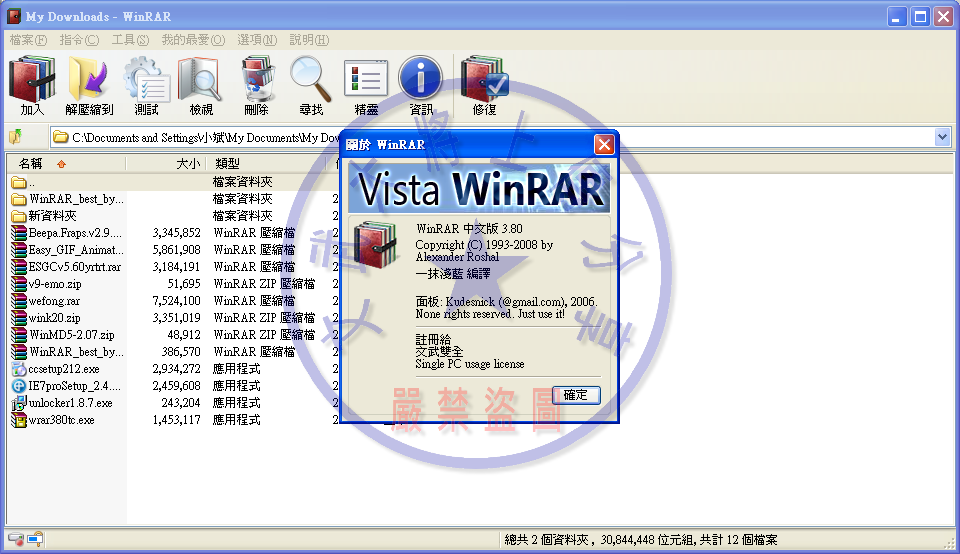Image resolution: width=960 pixels, height=554 pixels.
Task: Click the Vista WinRAR banner in the About dialog
Action: pyautogui.click(x=479, y=188)
